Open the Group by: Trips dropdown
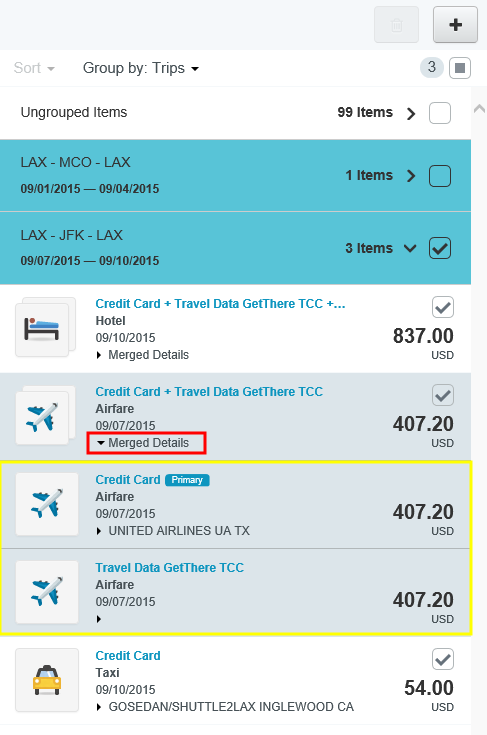The image size is (487, 735). [141, 68]
